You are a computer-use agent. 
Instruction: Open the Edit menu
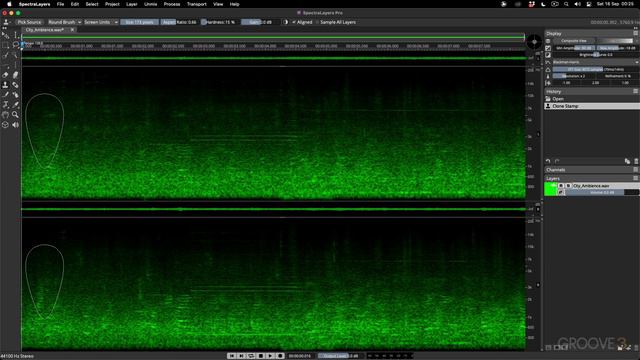(75, 4)
